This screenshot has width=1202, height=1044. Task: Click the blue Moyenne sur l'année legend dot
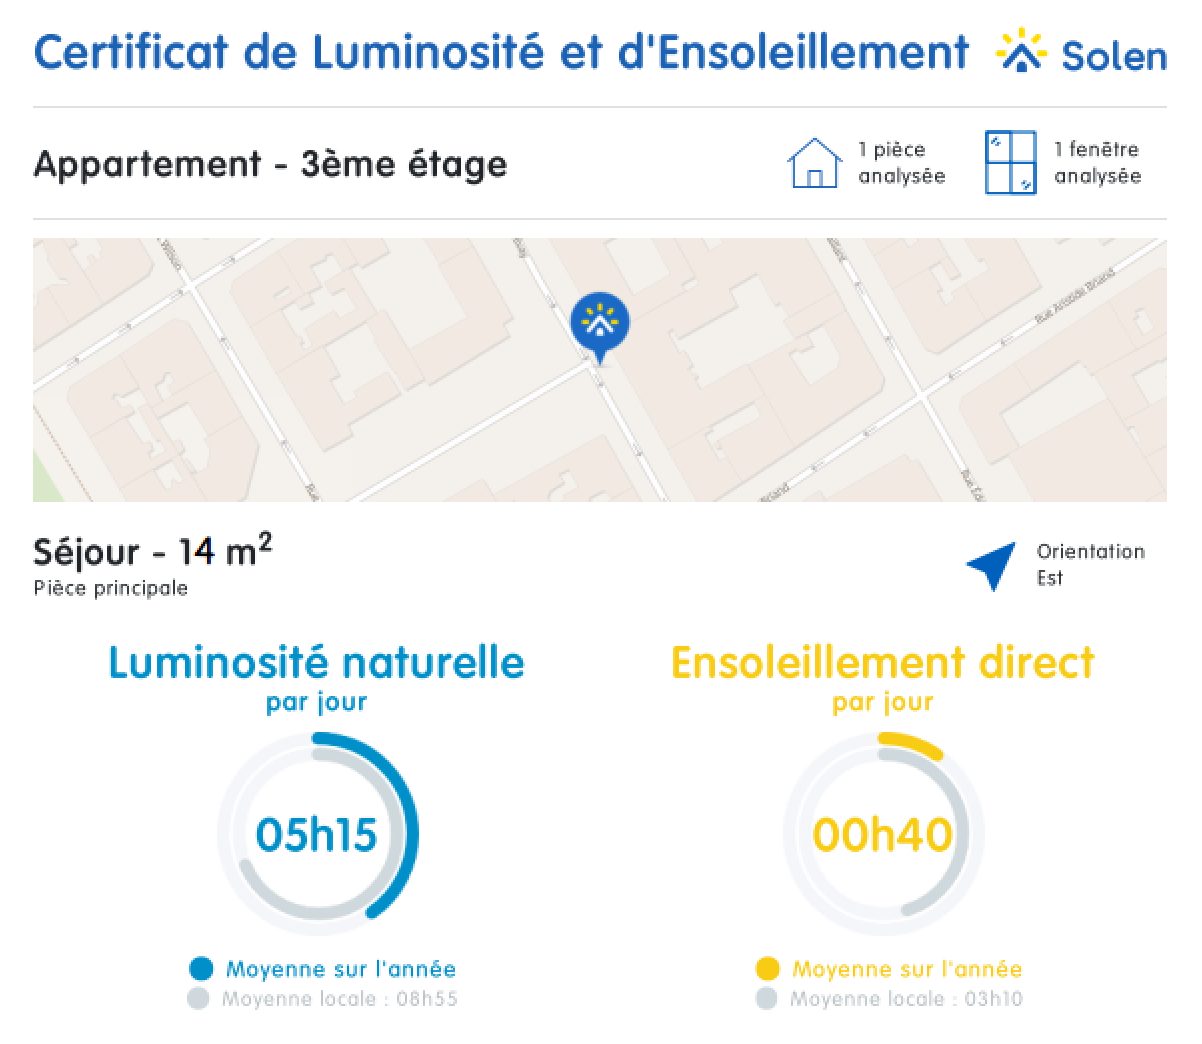tap(201, 968)
